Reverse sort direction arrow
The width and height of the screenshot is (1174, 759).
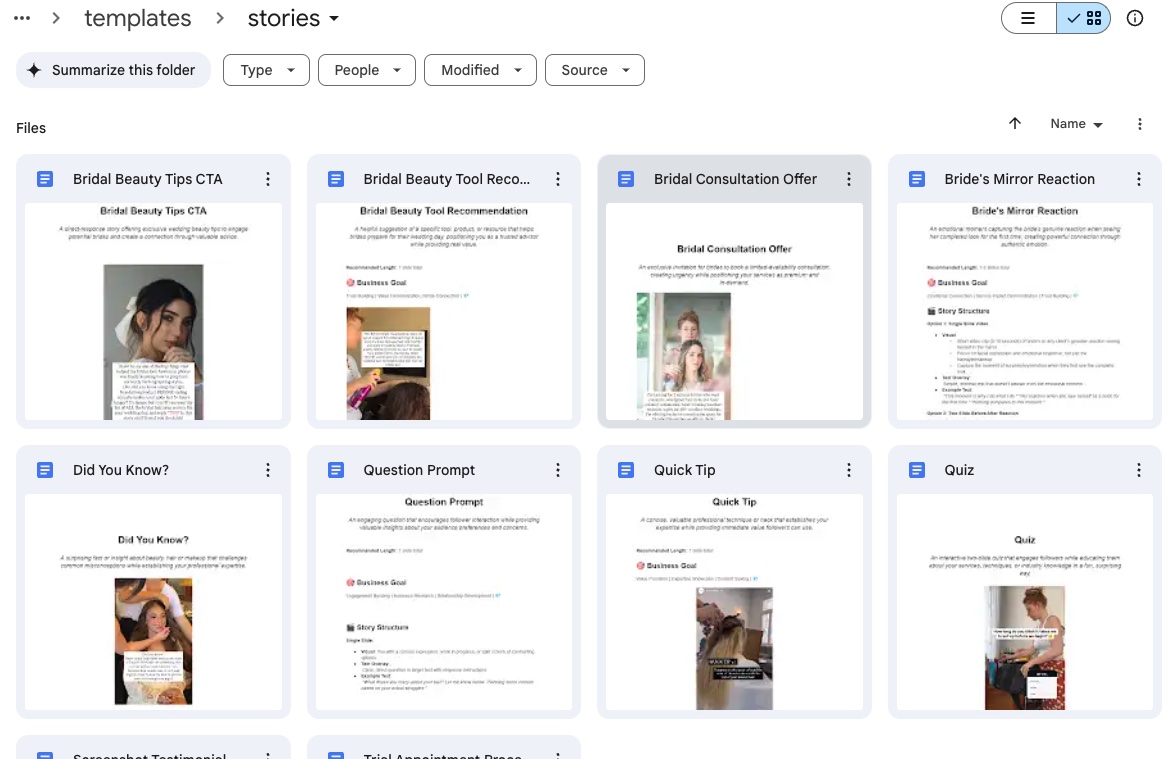[1015, 124]
